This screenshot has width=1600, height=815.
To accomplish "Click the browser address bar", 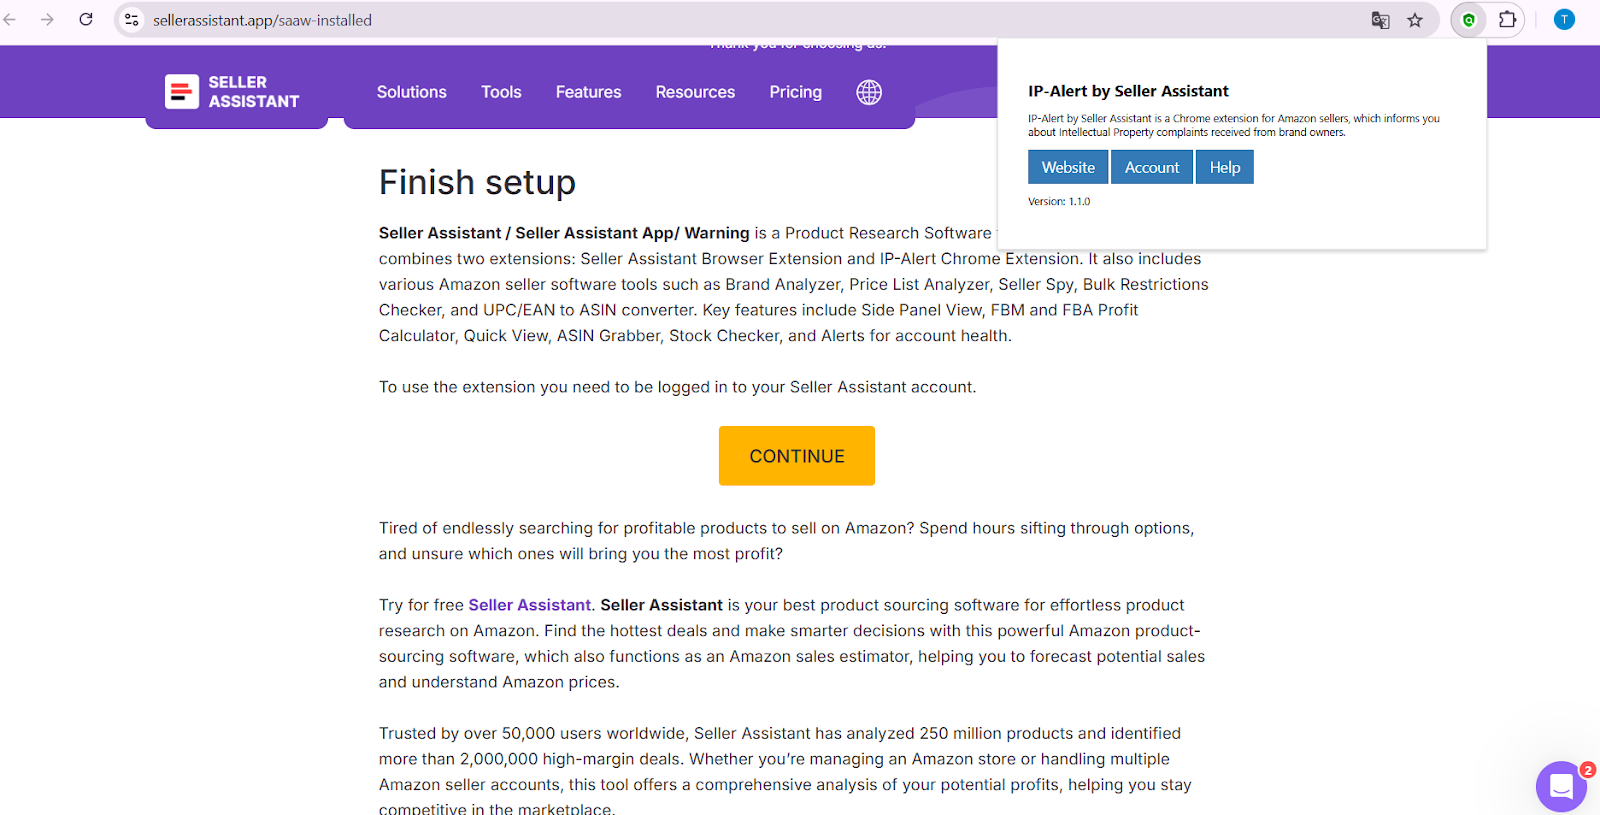I will tap(700, 20).
